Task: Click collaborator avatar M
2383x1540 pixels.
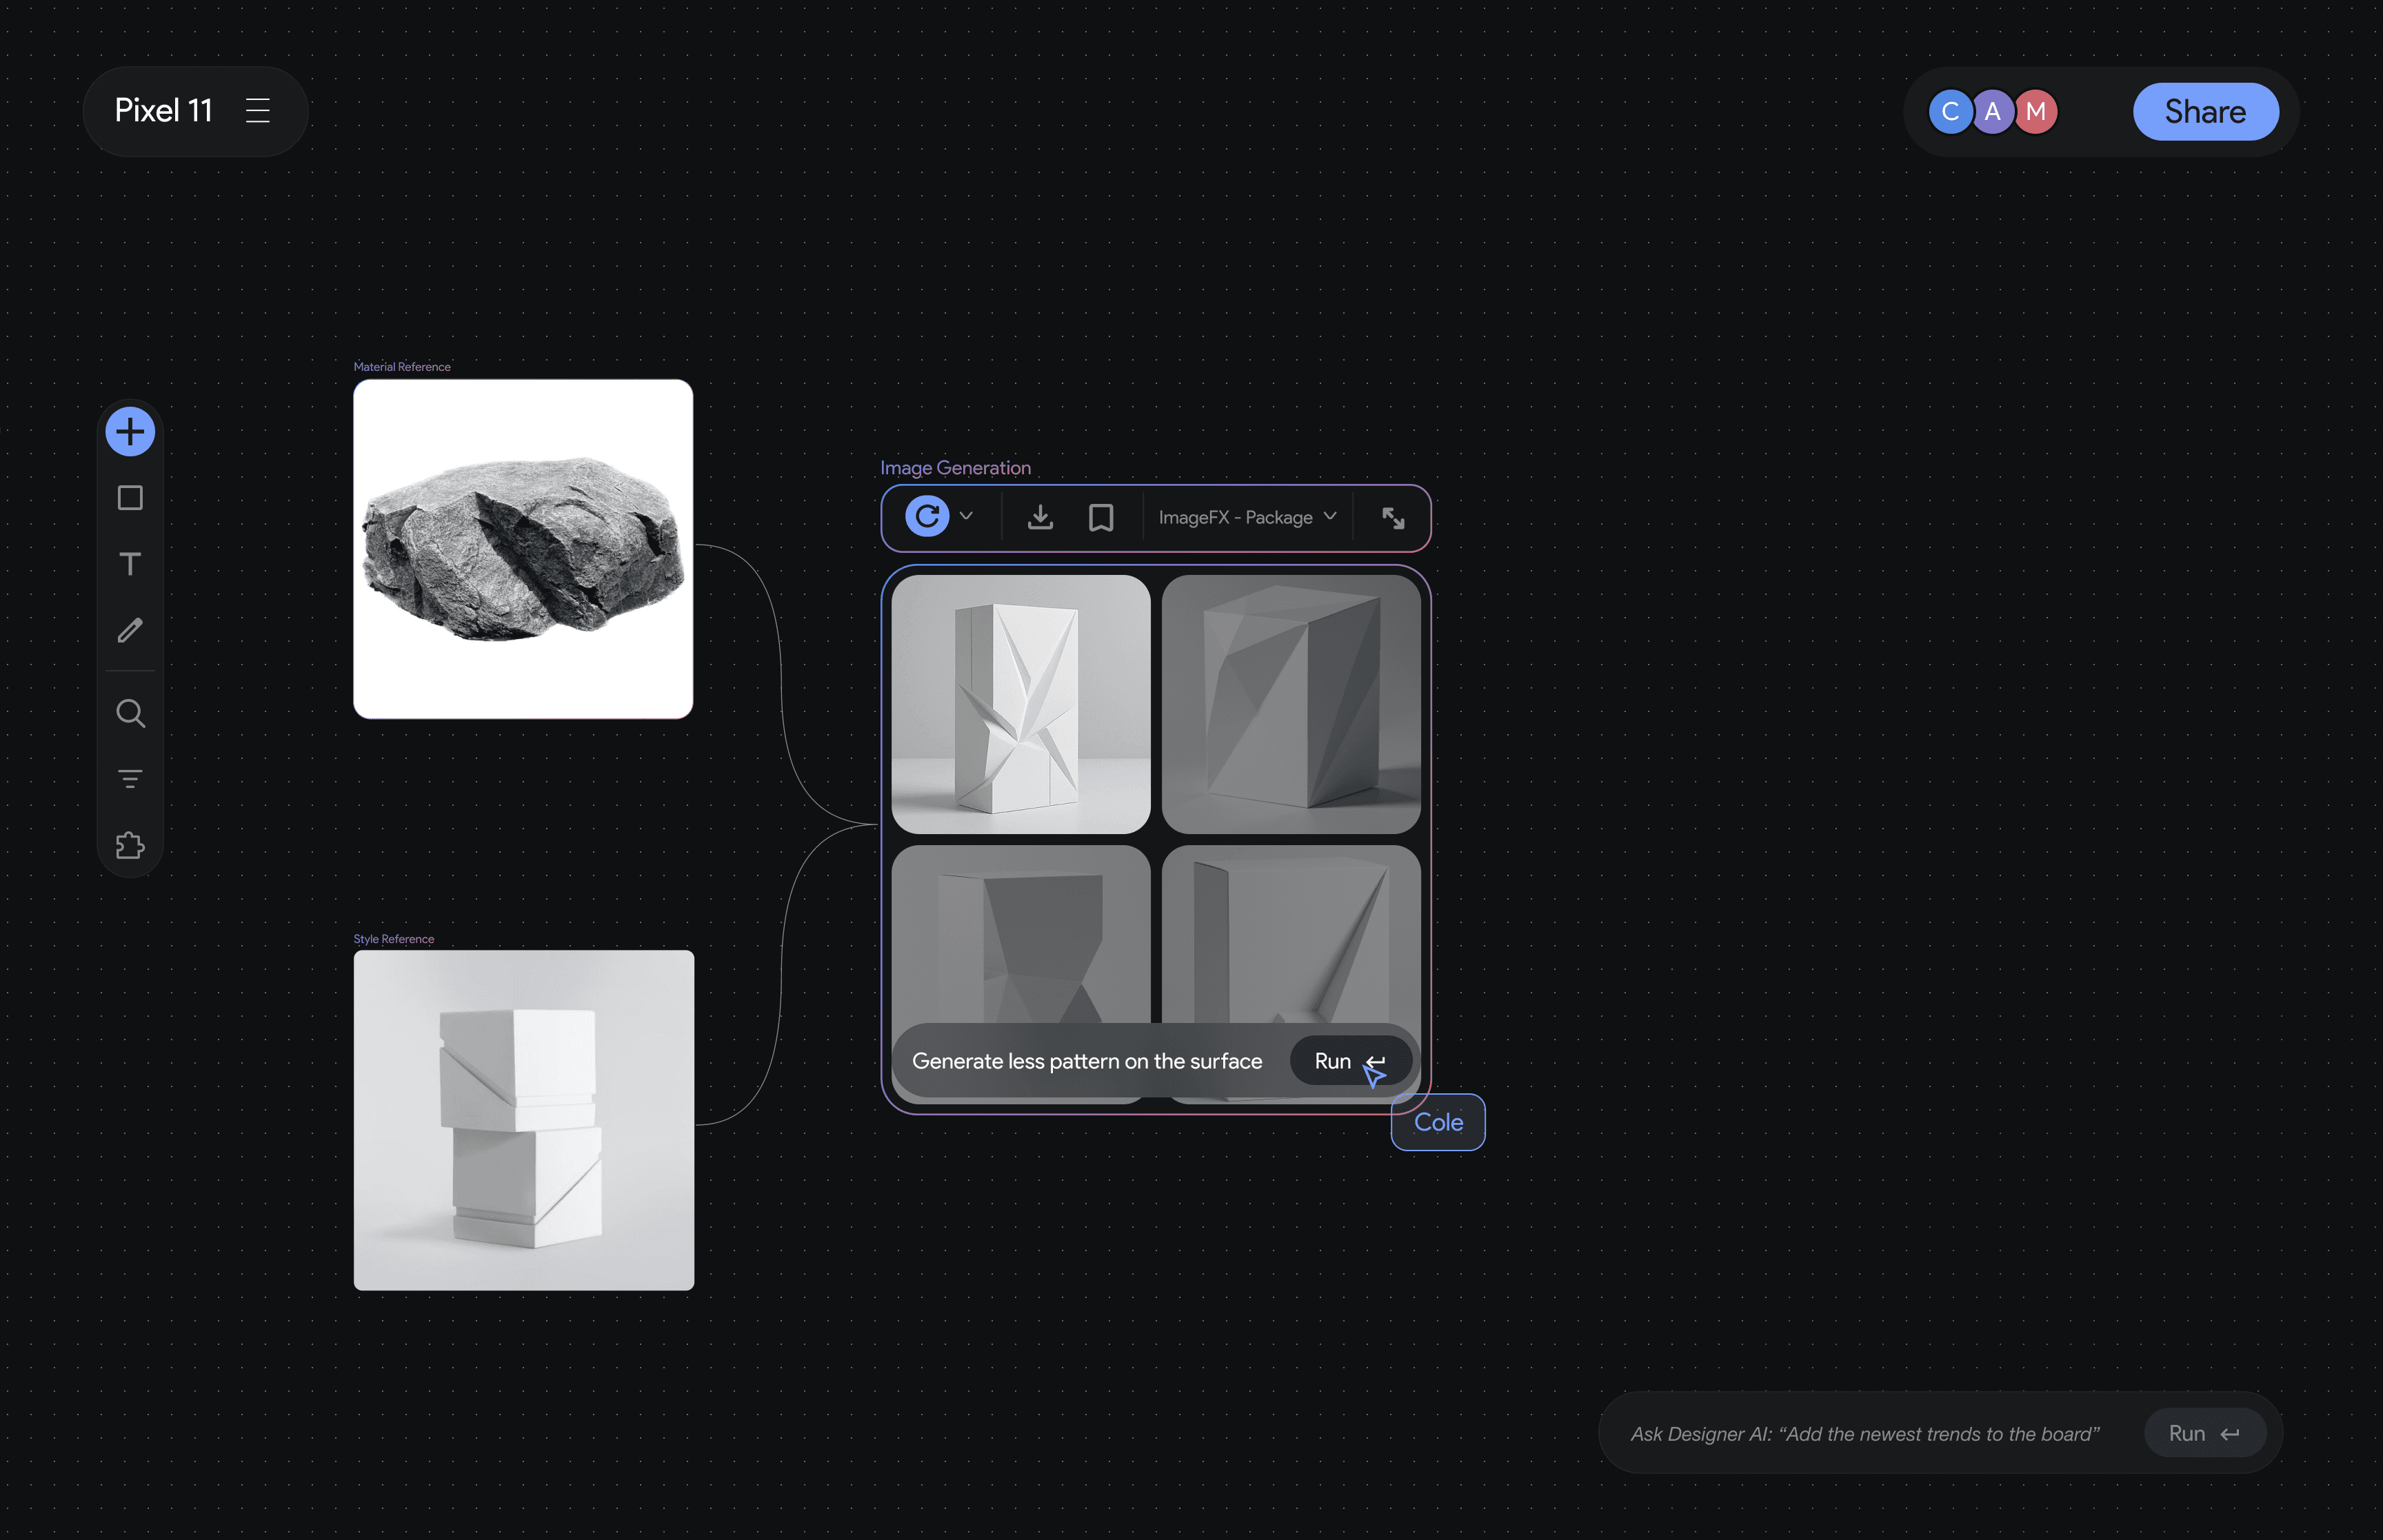Action: click(2036, 111)
